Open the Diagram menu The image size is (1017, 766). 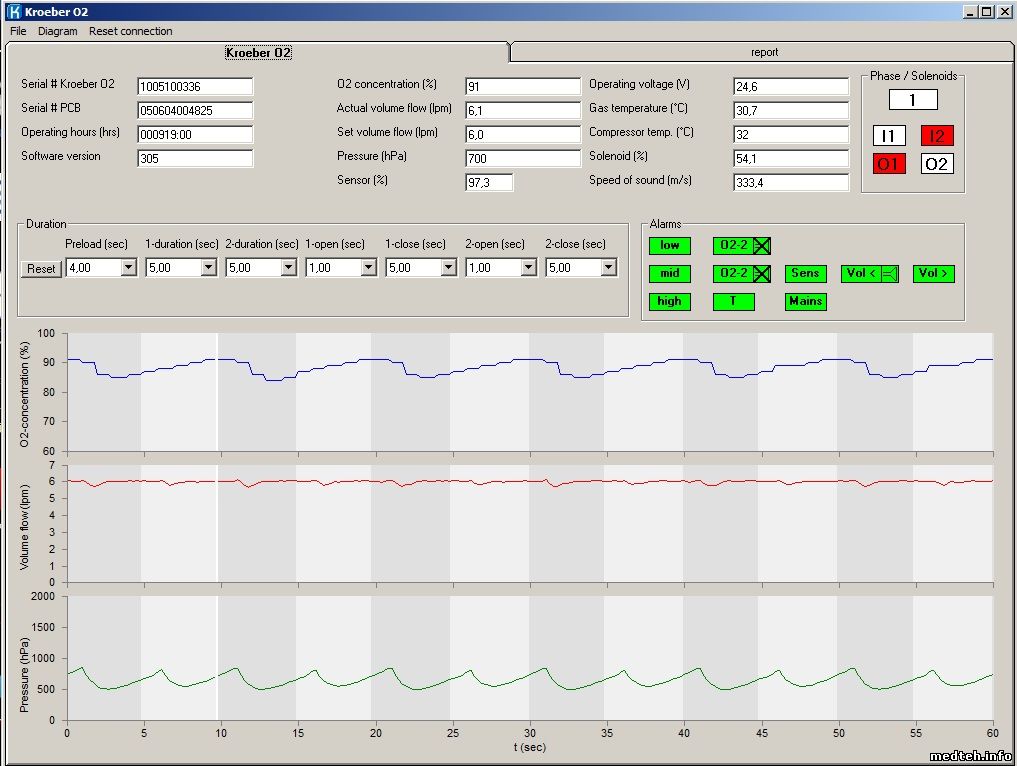(x=57, y=31)
